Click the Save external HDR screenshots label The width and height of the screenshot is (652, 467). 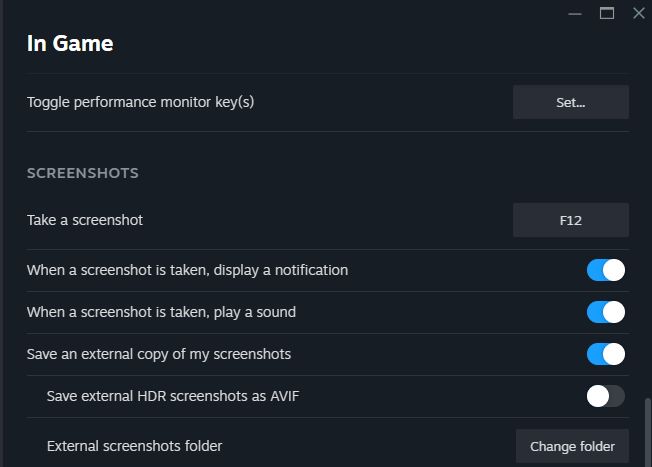click(x=173, y=396)
